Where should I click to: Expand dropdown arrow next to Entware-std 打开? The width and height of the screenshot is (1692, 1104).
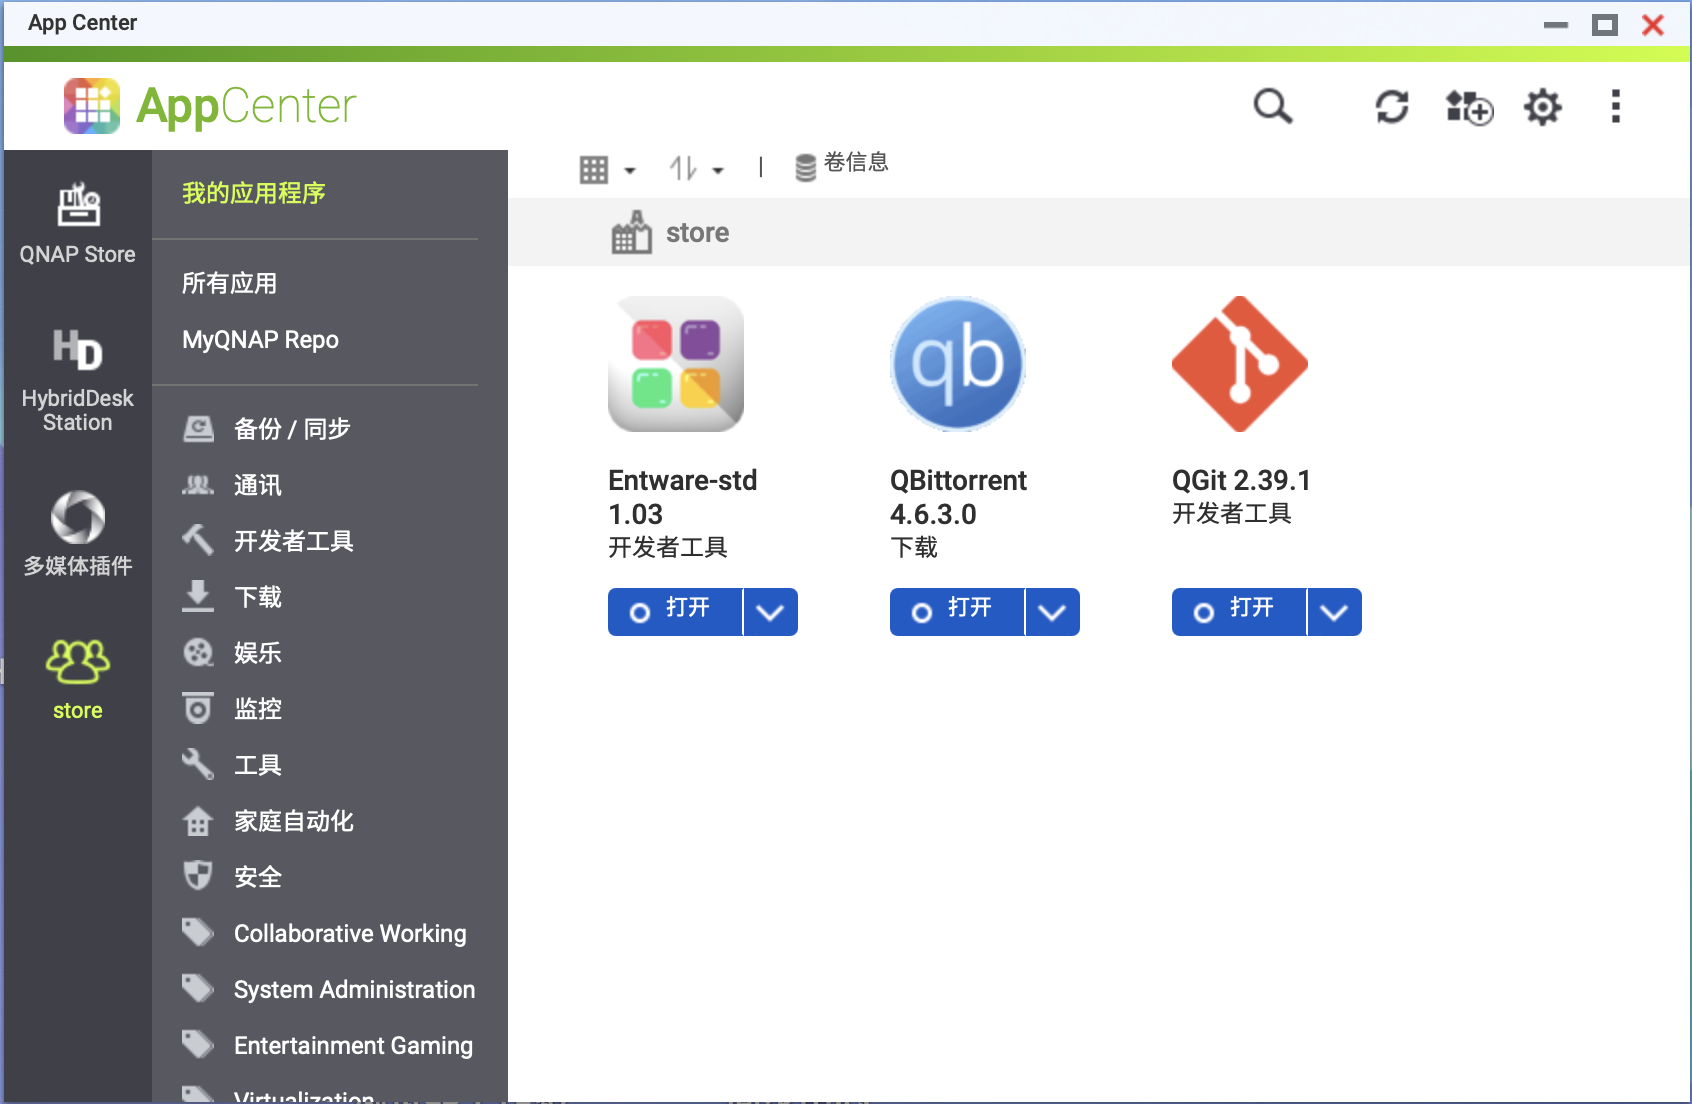tap(770, 612)
